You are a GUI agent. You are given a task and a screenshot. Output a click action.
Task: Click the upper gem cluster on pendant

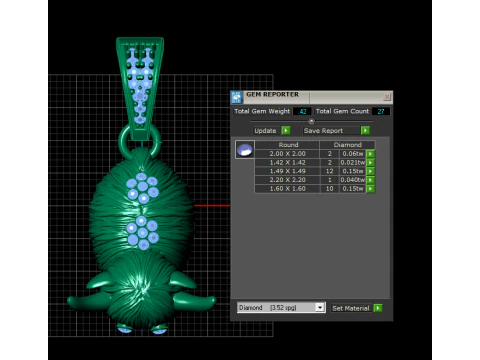pyautogui.click(x=142, y=188)
